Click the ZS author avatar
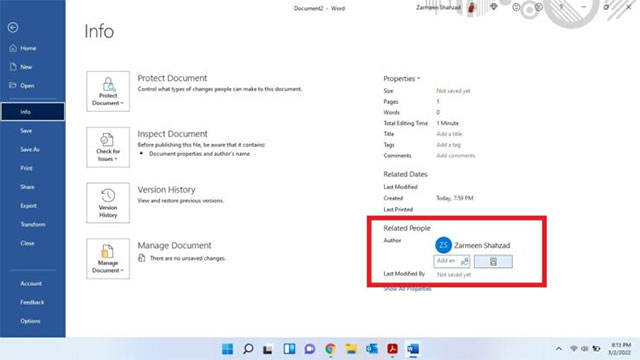This screenshot has height=360, width=640. pos(443,245)
